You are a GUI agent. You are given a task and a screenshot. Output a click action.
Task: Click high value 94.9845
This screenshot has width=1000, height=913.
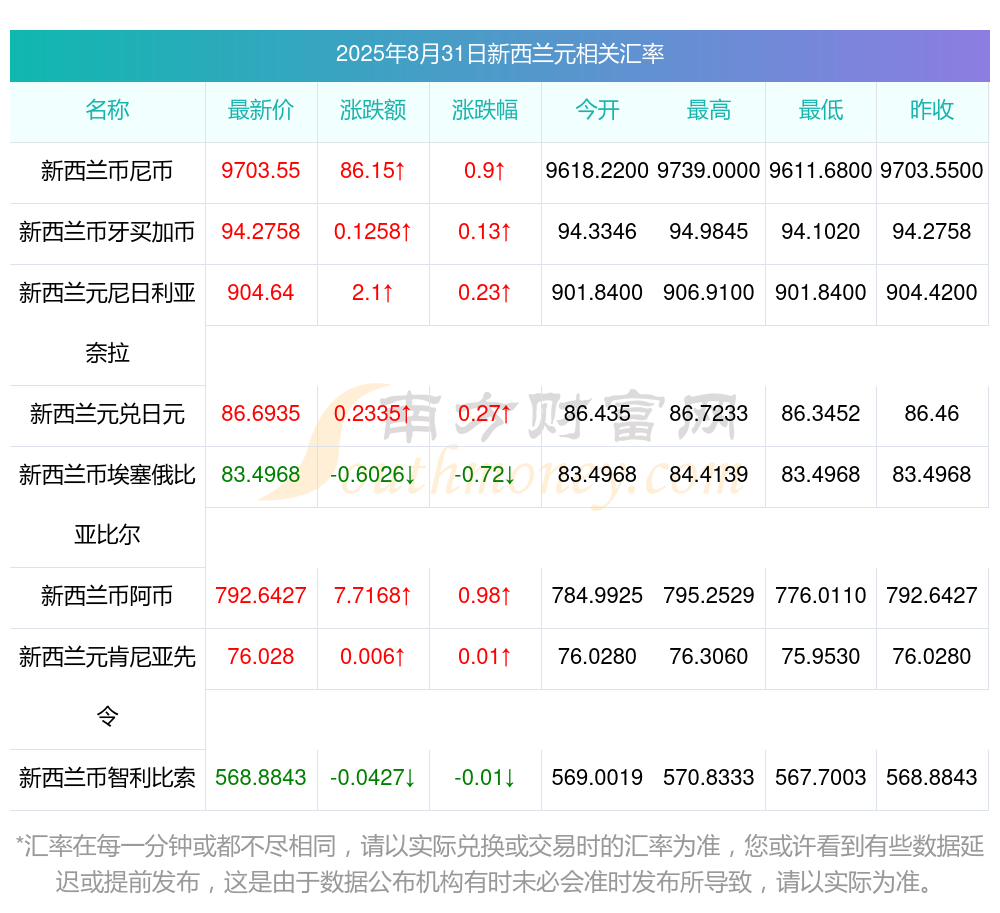pos(709,231)
